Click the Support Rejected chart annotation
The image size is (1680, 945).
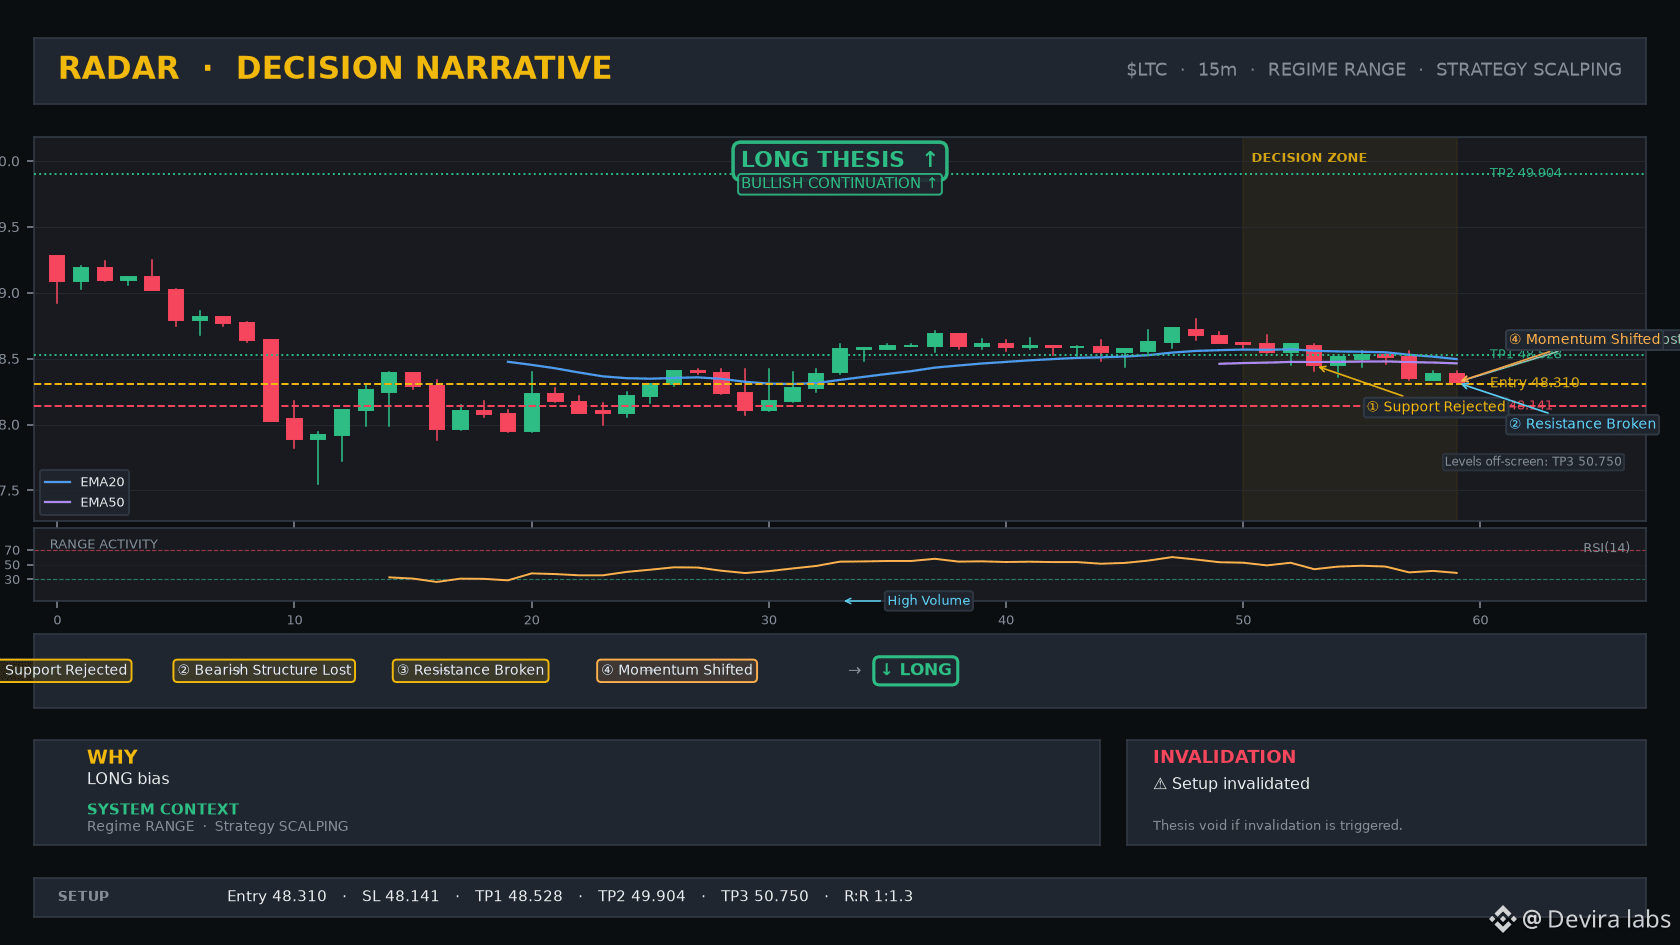(x=1436, y=406)
